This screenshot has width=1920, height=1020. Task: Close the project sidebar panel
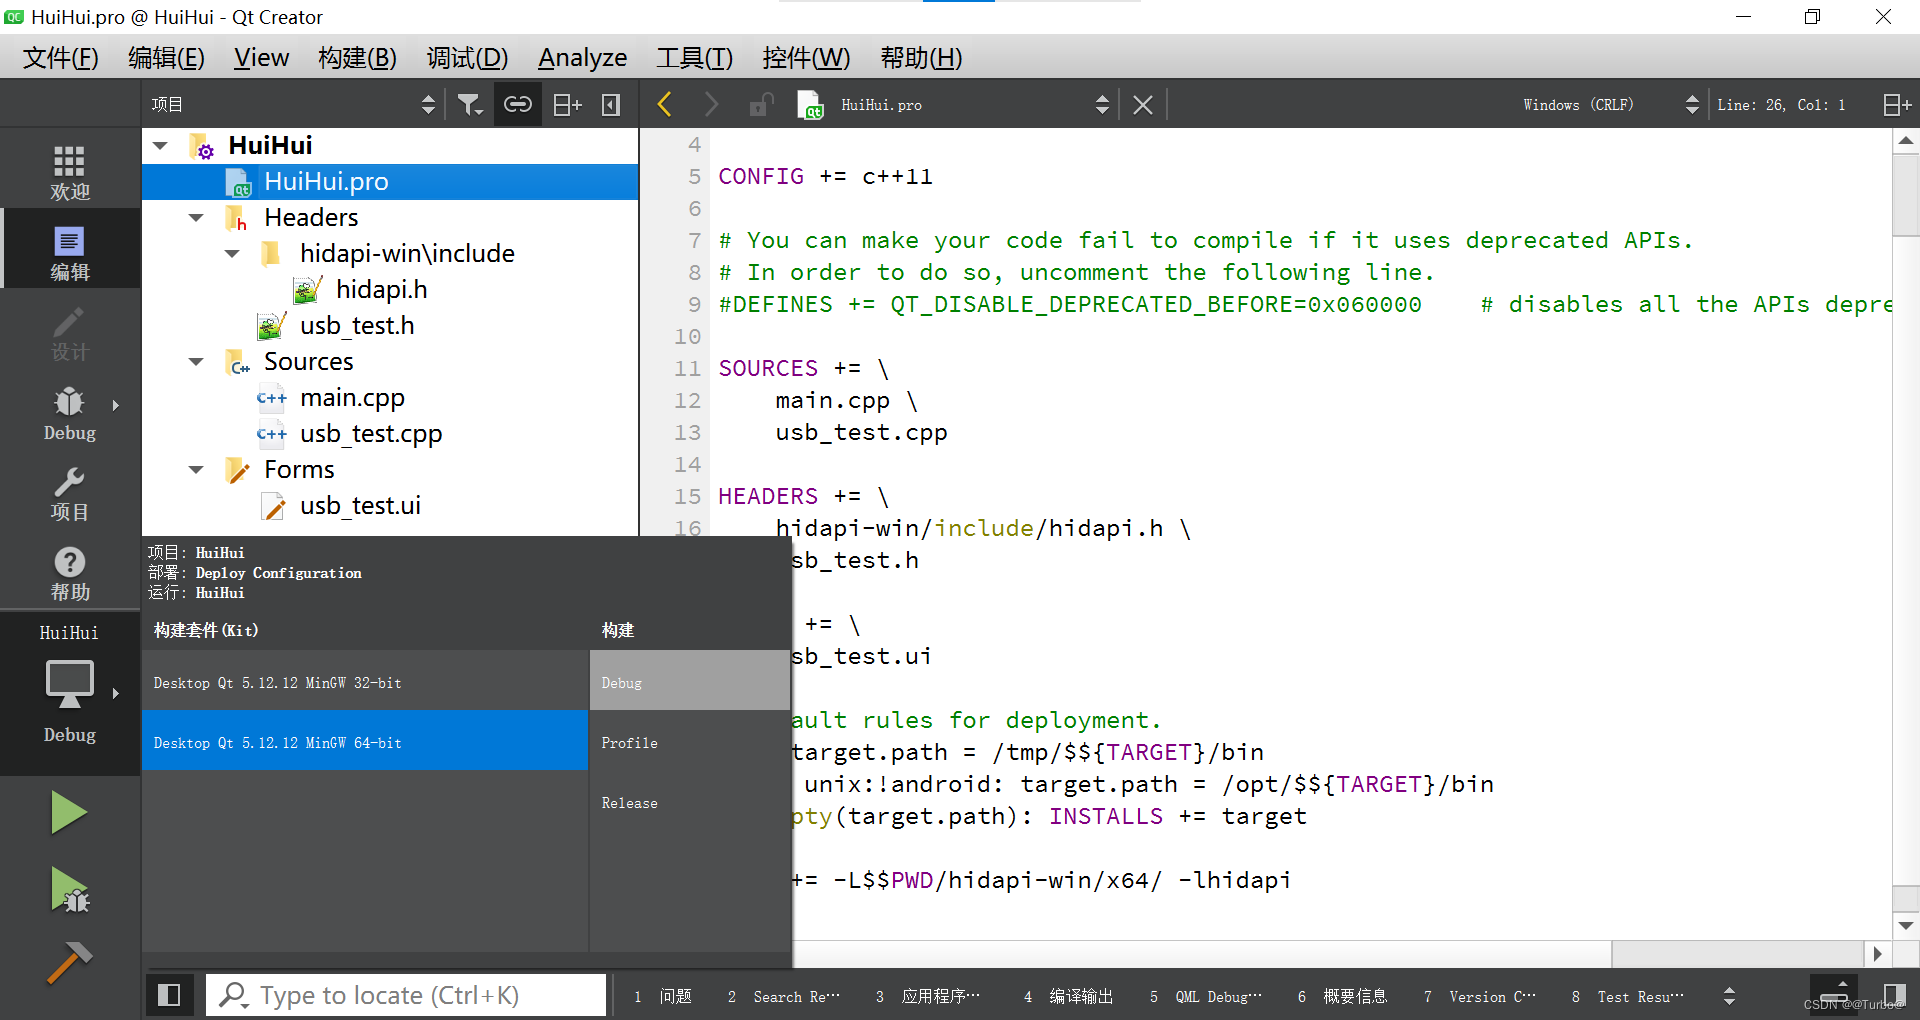click(611, 104)
